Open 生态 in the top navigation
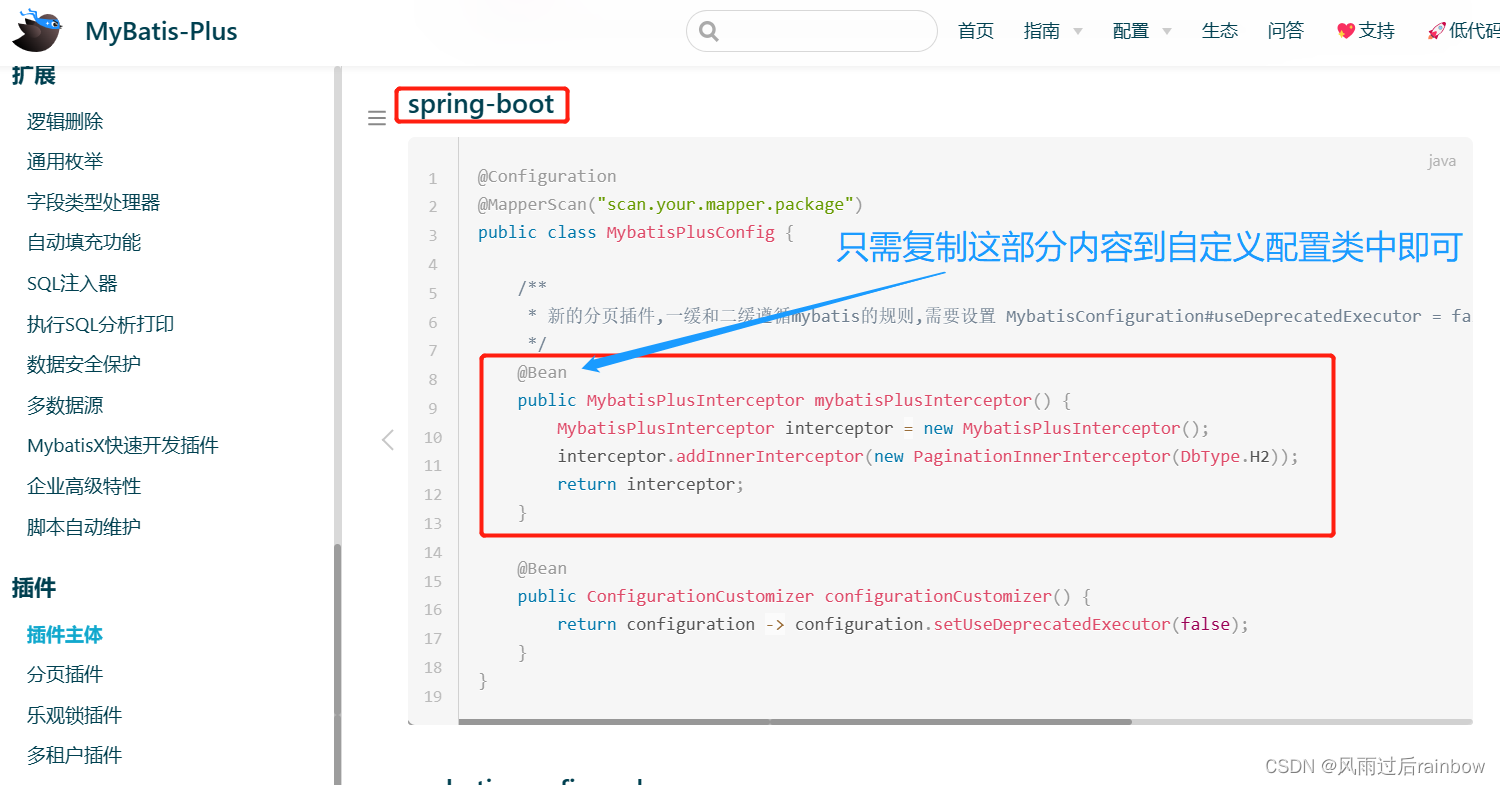The image size is (1500, 785). point(1220,31)
